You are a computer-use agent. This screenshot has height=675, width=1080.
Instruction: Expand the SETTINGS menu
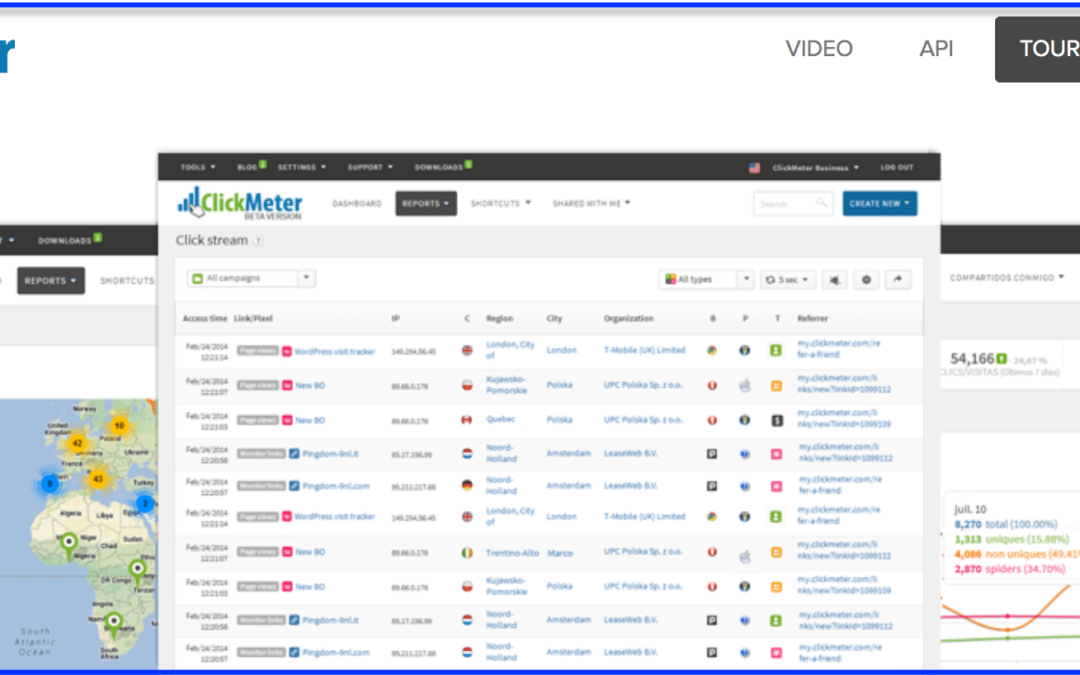pos(302,167)
